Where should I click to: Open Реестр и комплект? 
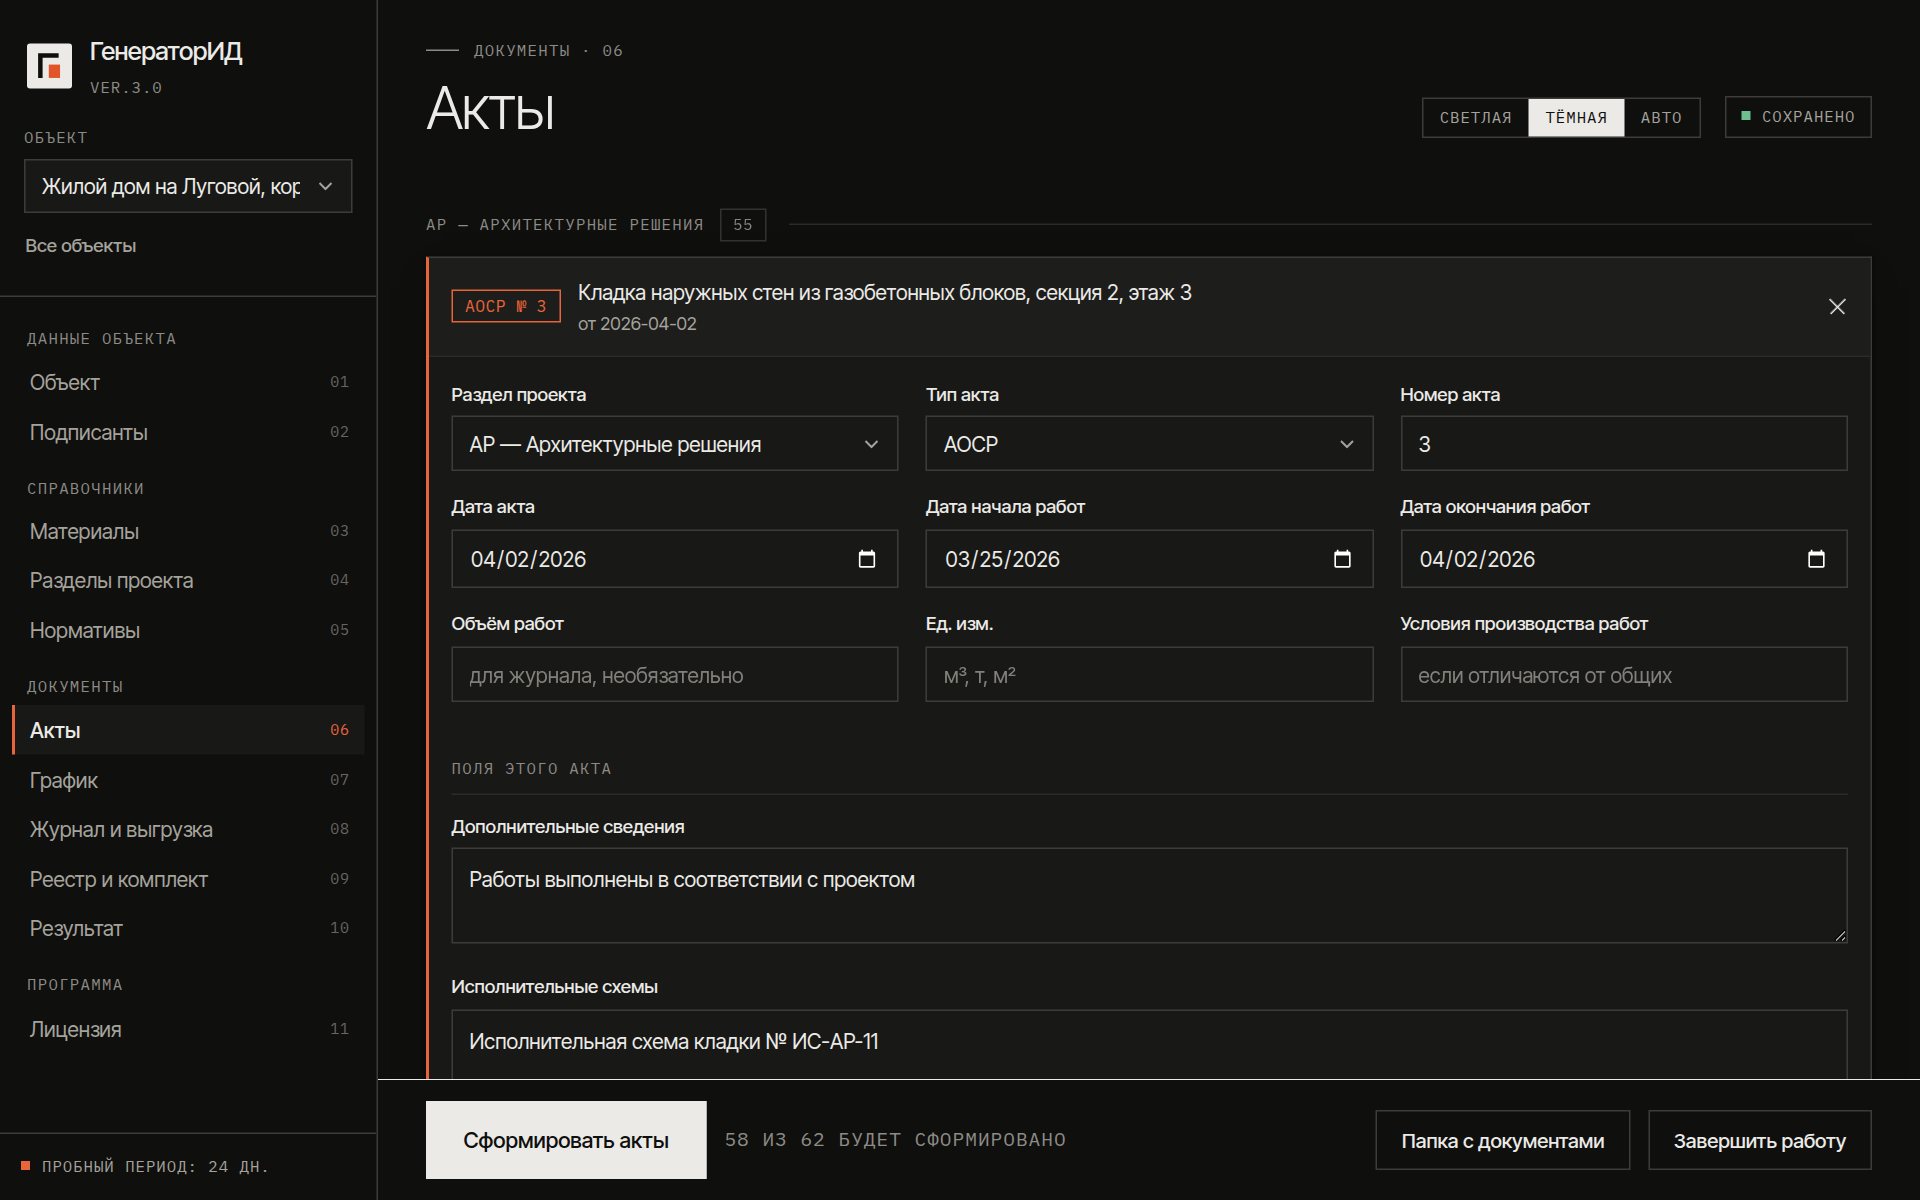pyautogui.click(x=188, y=879)
